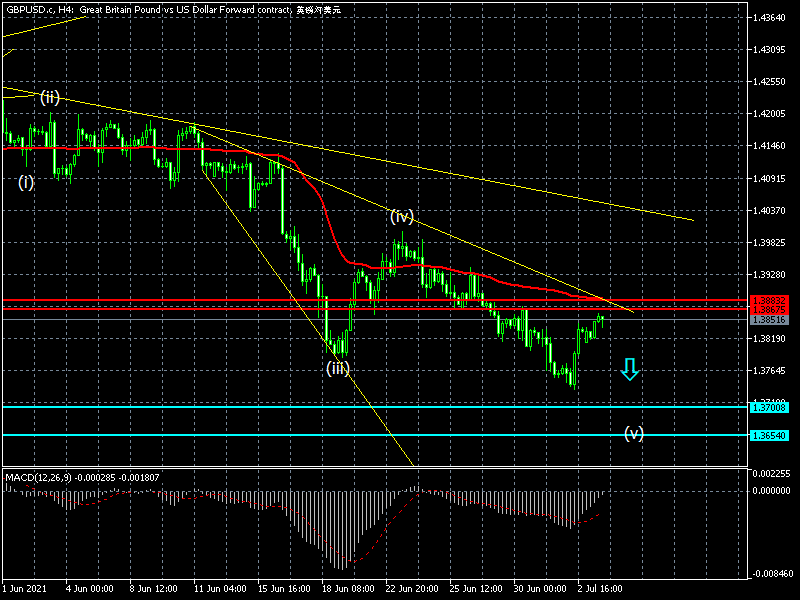This screenshot has width=800, height=600.
Task: Click the 18 Jun 08:00 time label
Action: pyautogui.click(x=348, y=589)
